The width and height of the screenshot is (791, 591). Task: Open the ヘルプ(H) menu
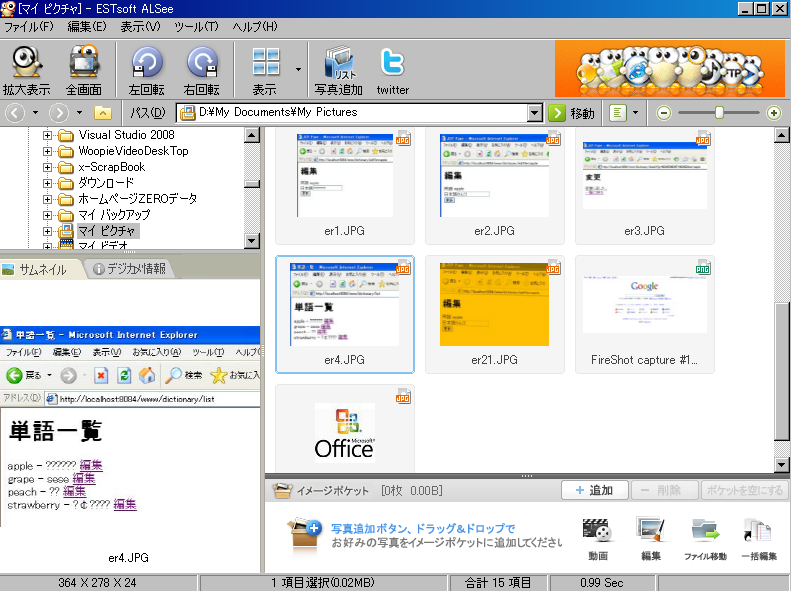[255, 27]
